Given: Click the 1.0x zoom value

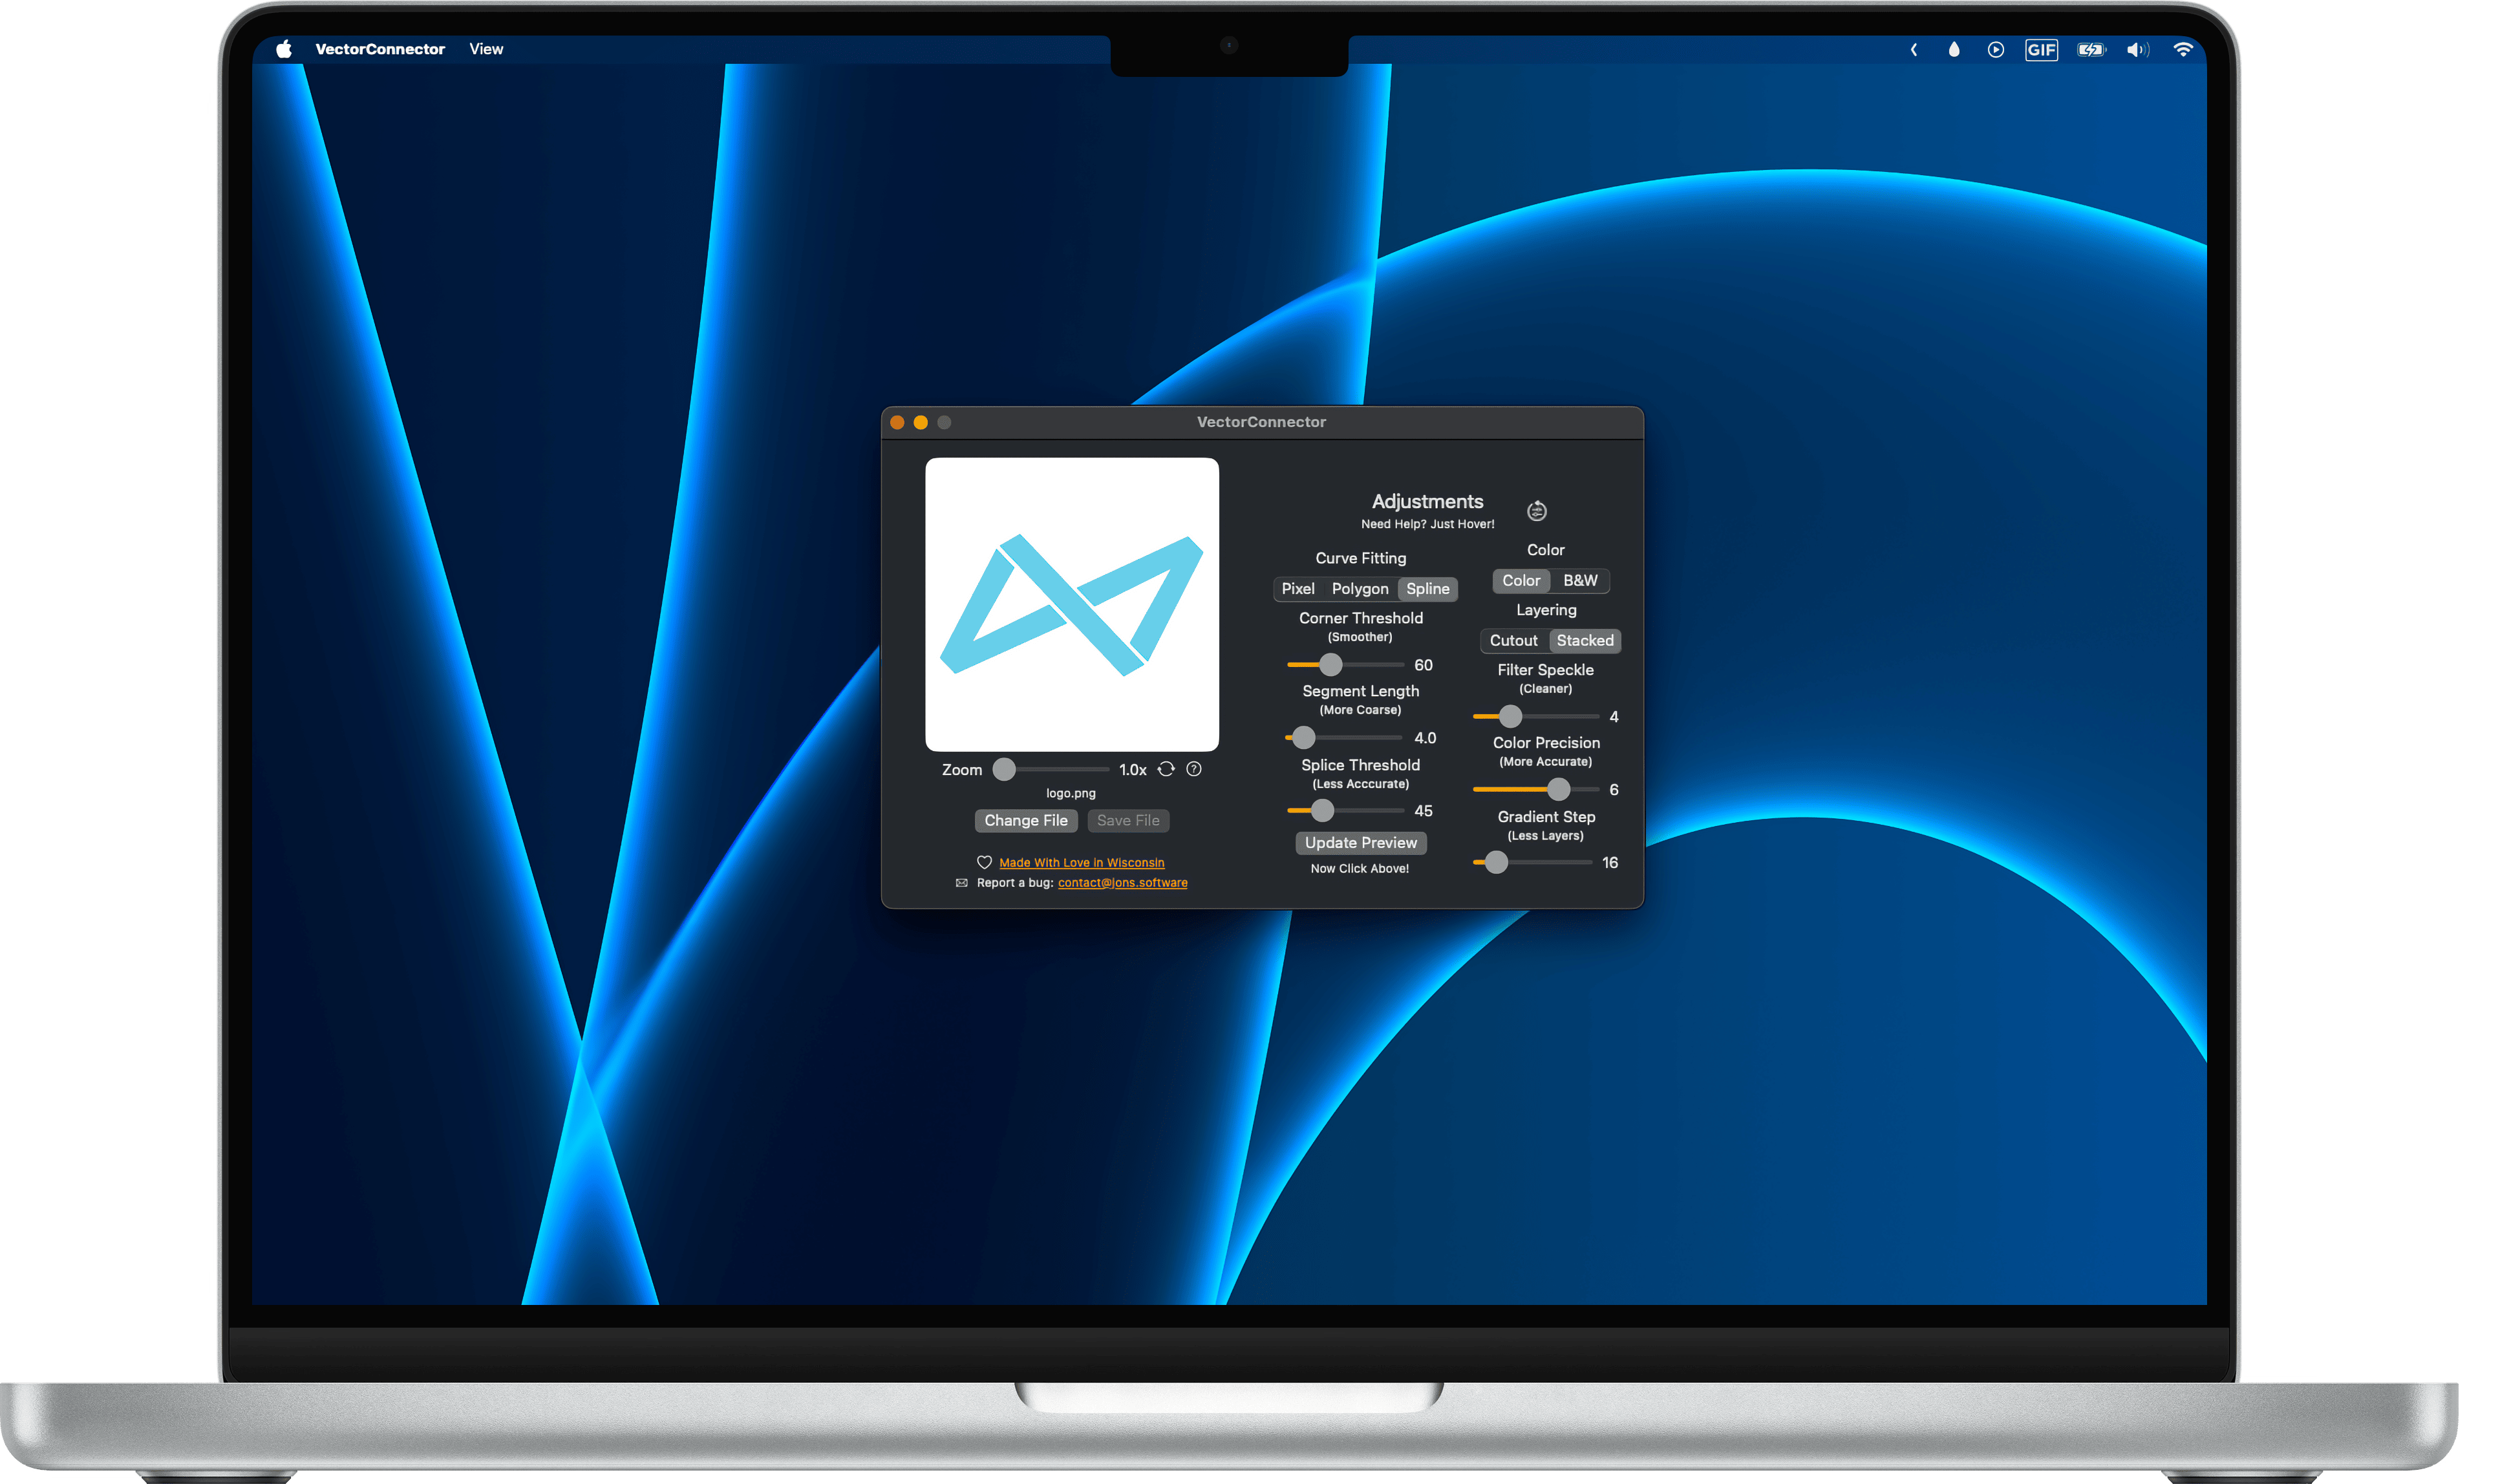Looking at the screenshot, I should pyautogui.click(x=1133, y=770).
